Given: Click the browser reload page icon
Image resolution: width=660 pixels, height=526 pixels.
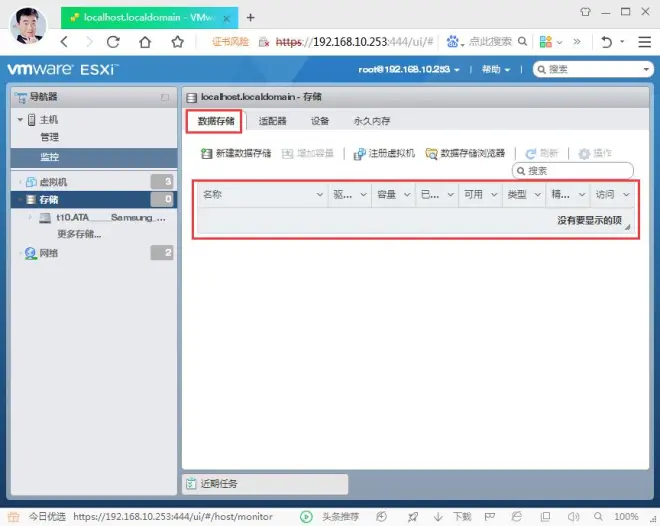Looking at the screenshot, I should [112, 42].
